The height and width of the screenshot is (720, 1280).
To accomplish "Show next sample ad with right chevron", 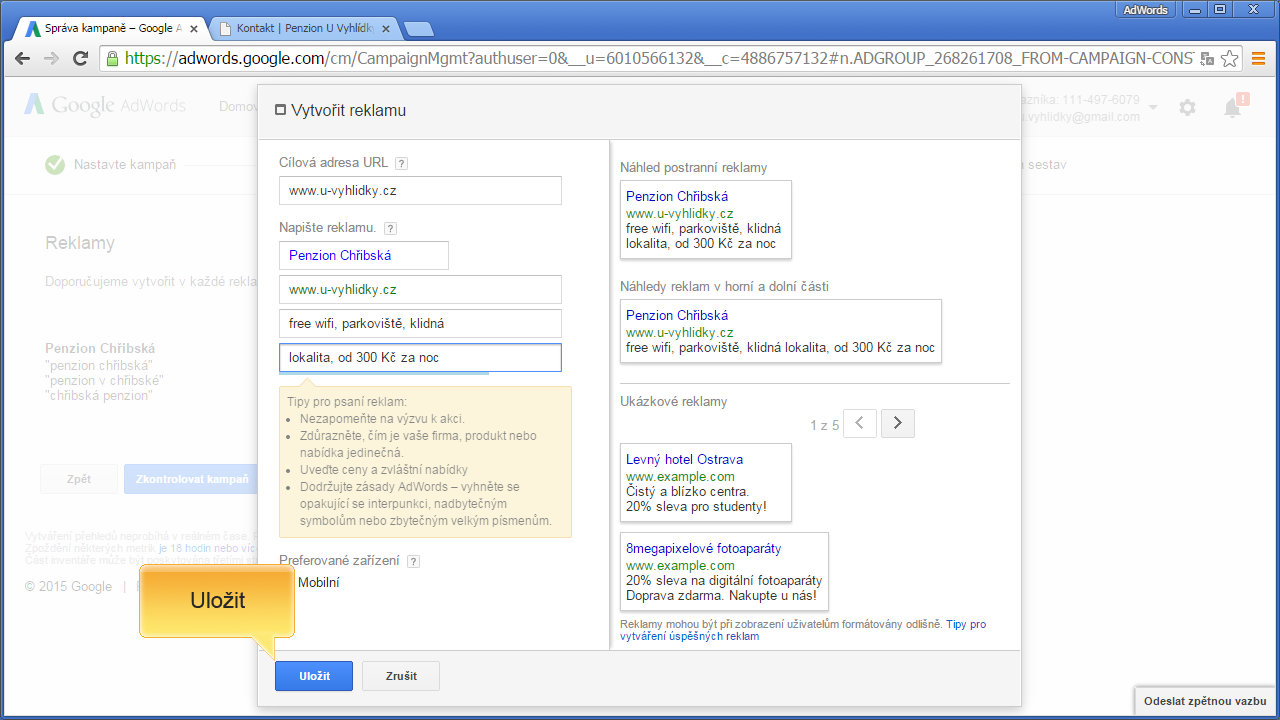I will coord(898,423).
